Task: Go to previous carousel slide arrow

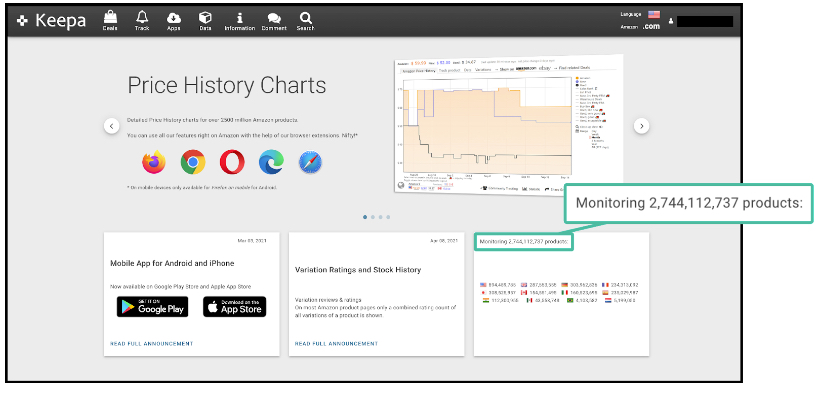Action: tap(112, 126)
